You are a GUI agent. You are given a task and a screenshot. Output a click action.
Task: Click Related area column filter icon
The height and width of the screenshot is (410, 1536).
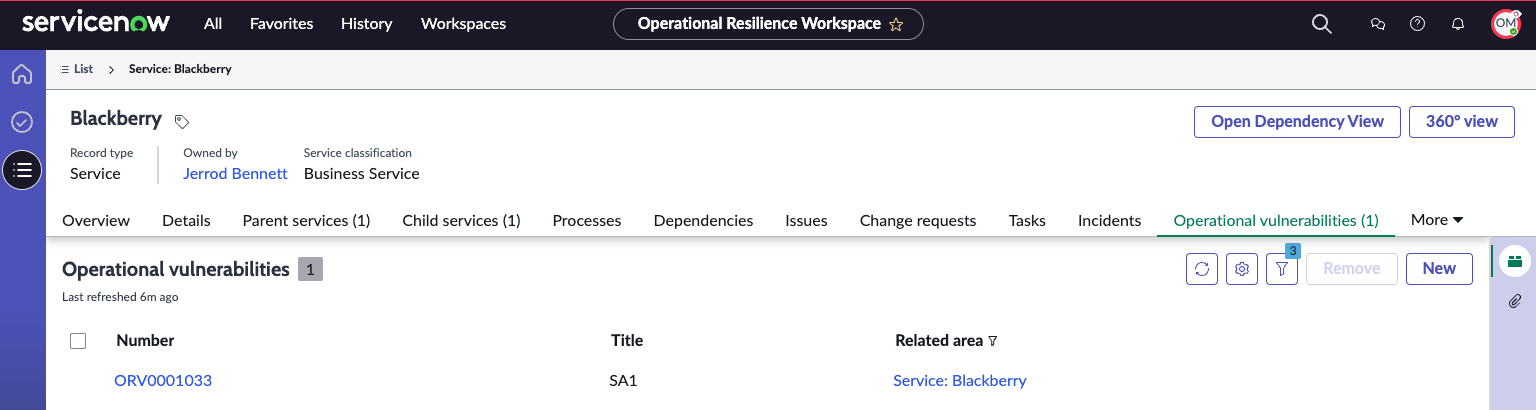click(x=993, y=341)
